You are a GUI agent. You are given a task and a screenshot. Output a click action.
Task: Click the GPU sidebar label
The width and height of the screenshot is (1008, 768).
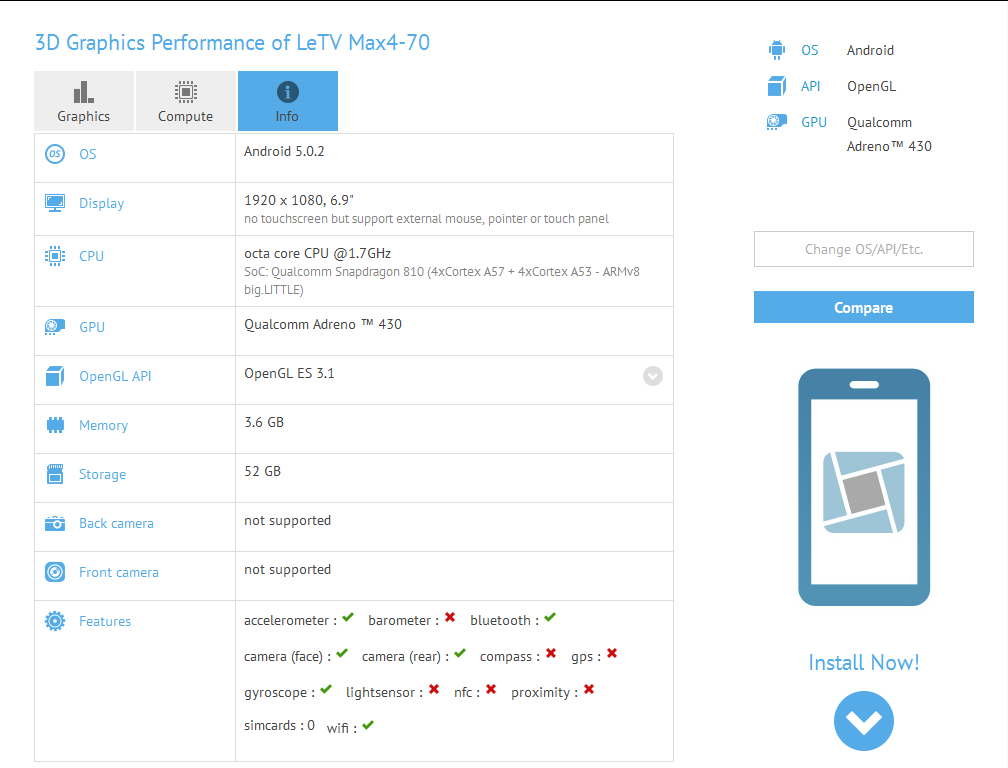click(x=814, y=122)
